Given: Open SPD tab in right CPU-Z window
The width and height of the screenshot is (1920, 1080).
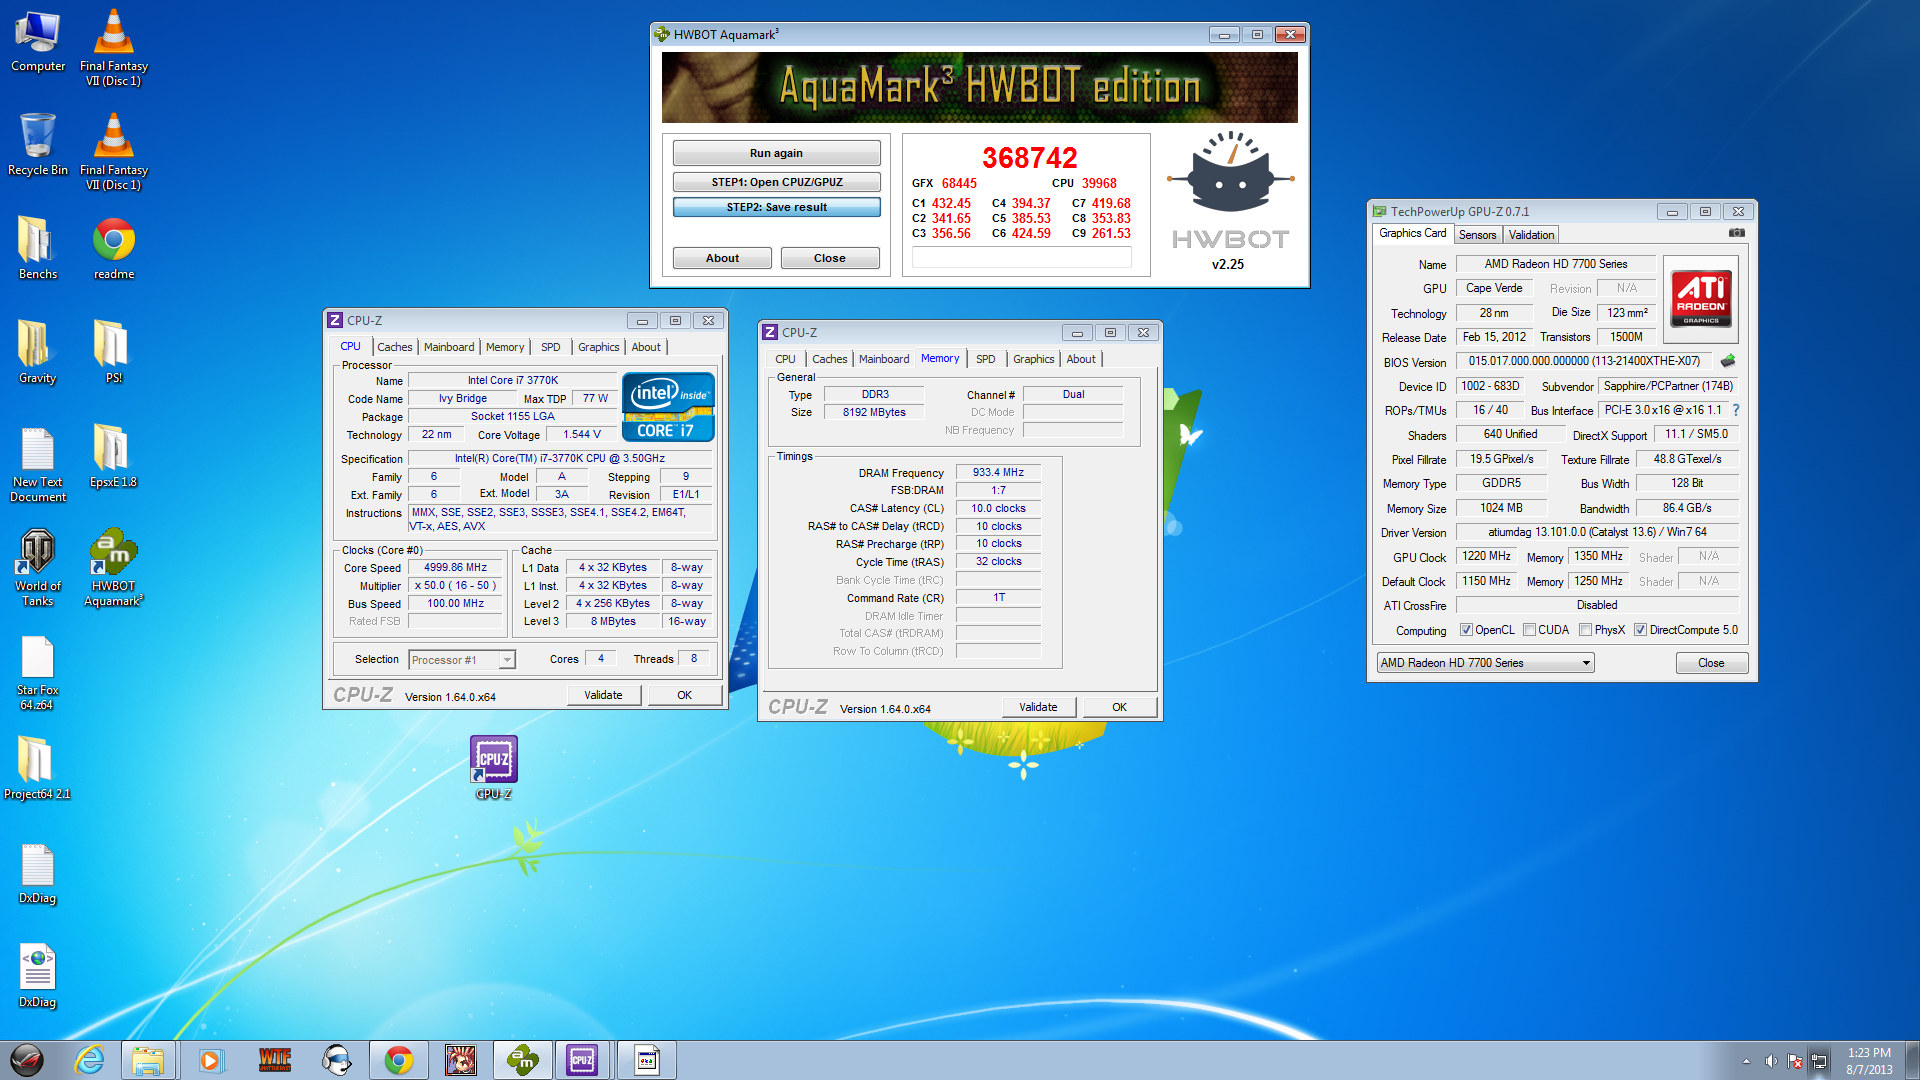Looking at the screenshot, I should (x=985, y=359).
